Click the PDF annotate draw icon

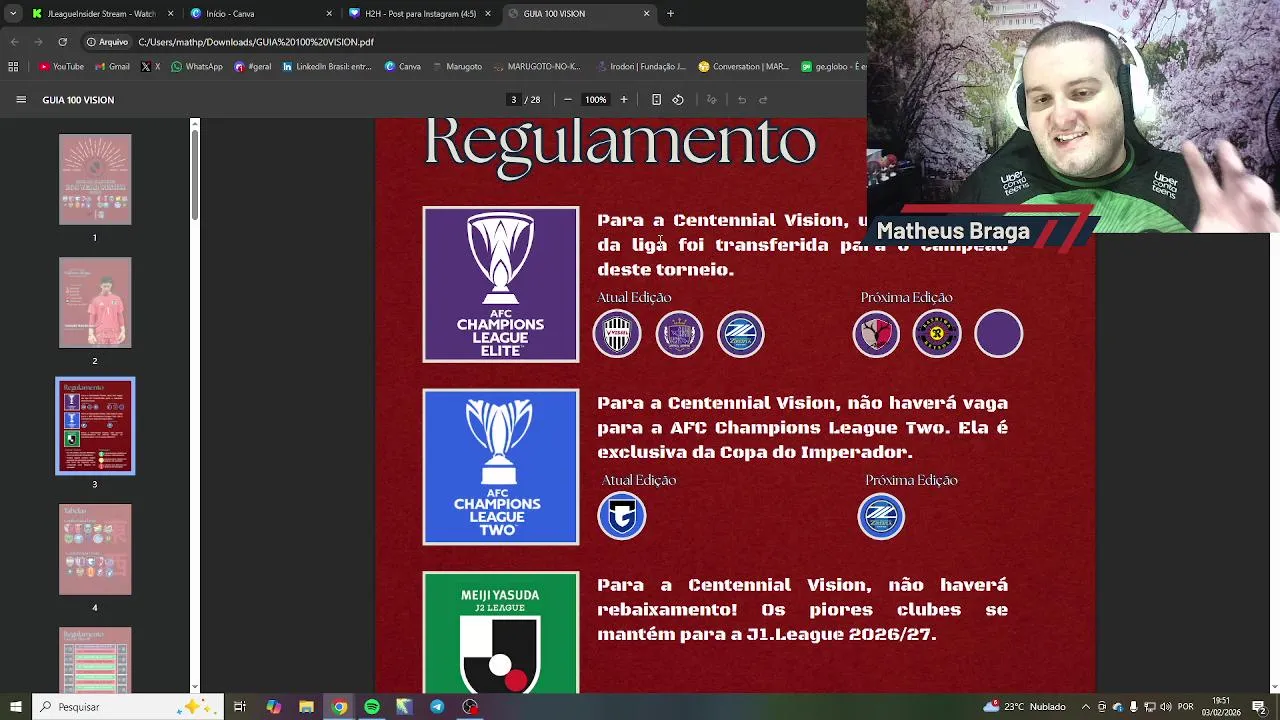pyautogui.click(x=712, y=100)
